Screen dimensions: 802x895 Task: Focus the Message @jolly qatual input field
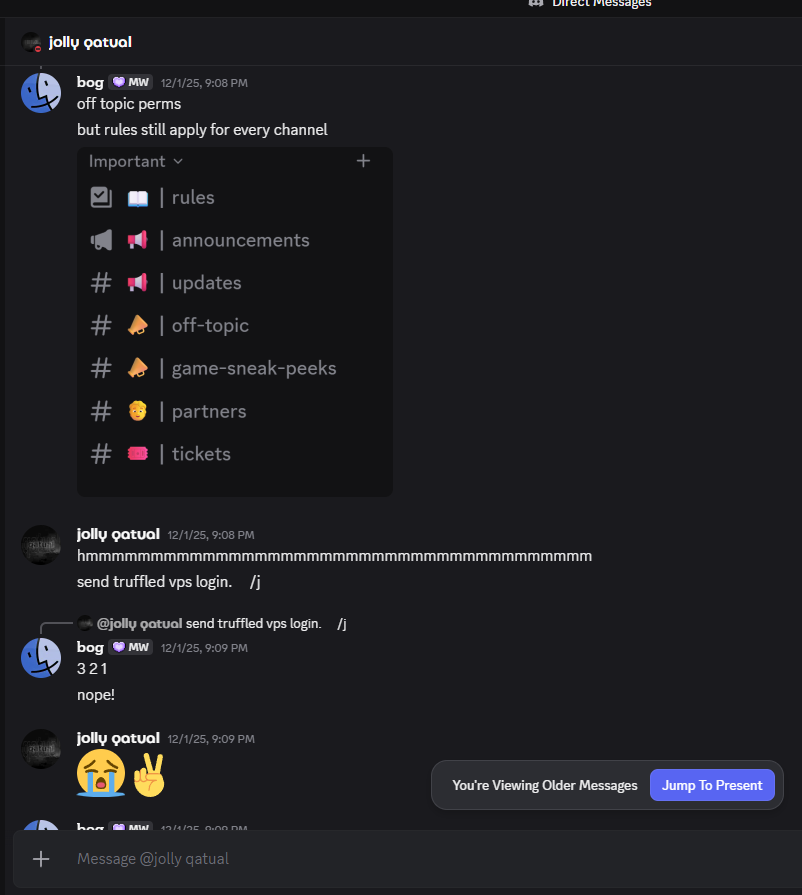coord(400,858)
